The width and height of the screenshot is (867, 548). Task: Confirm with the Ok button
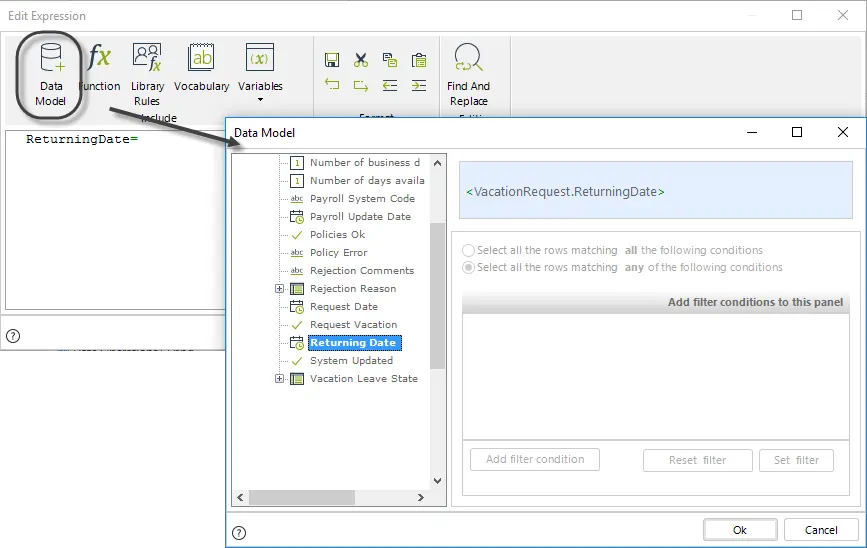(x=740, y=530)
